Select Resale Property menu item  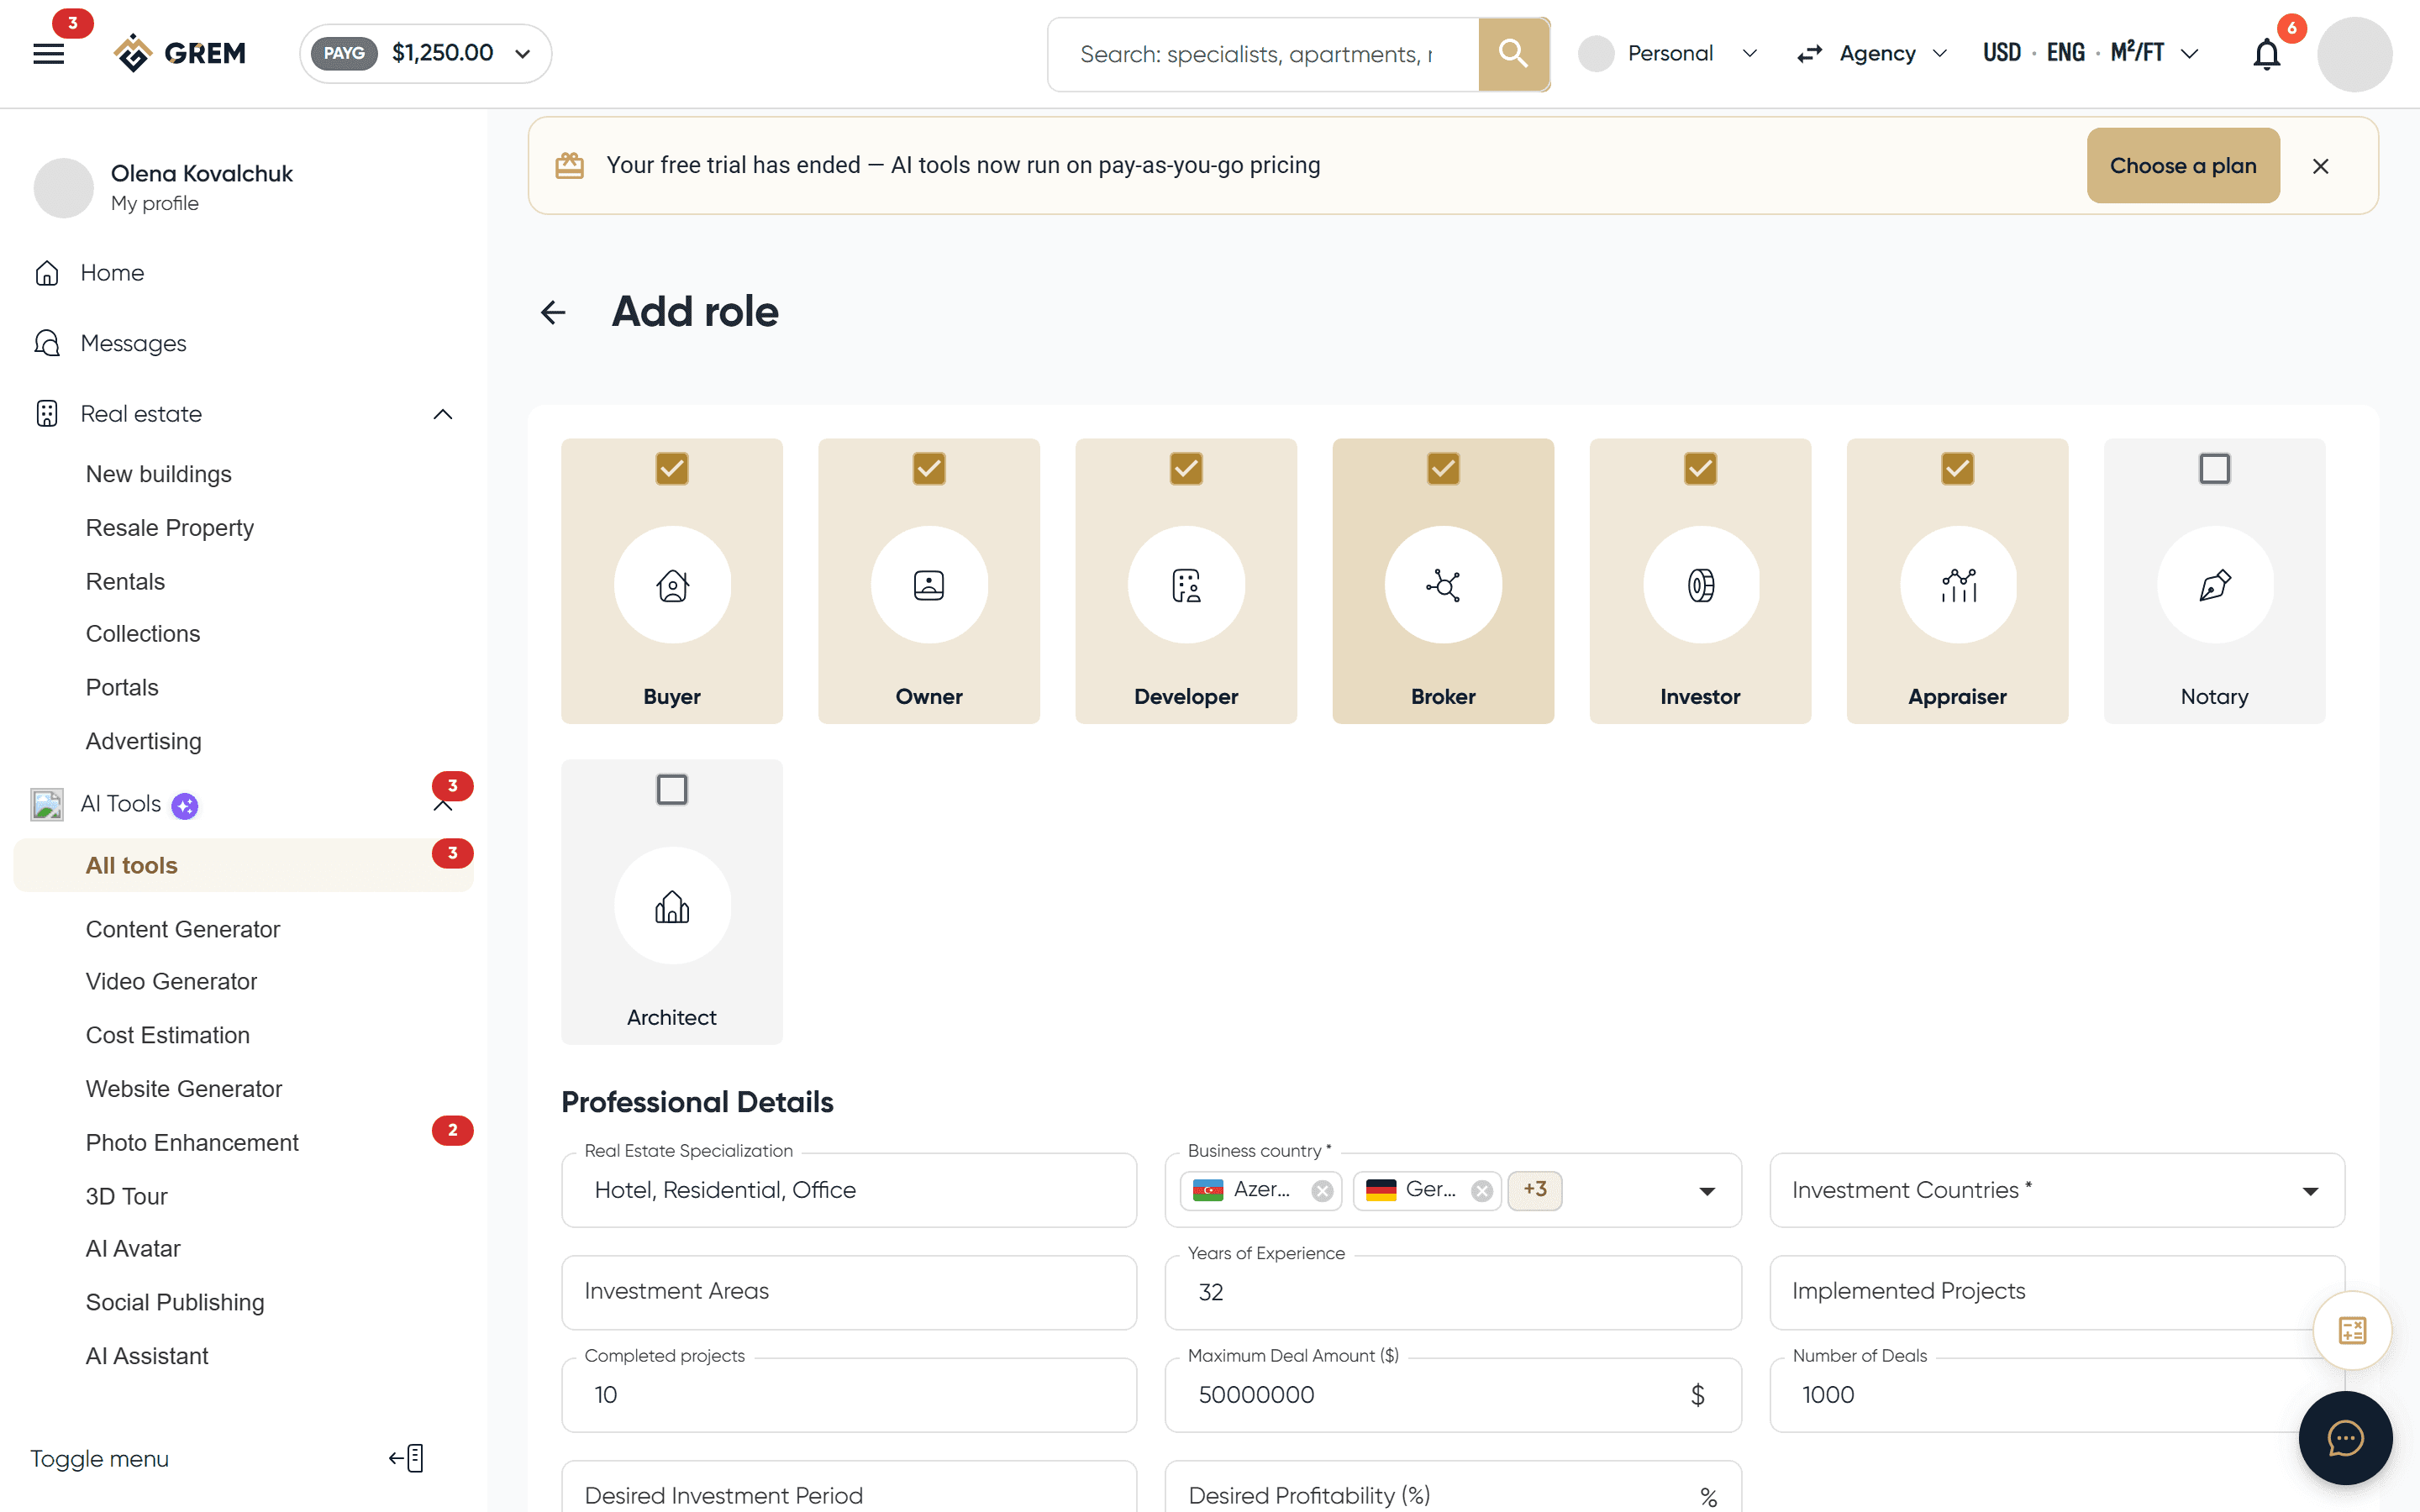pyautogui.click(x=170, y=527)
